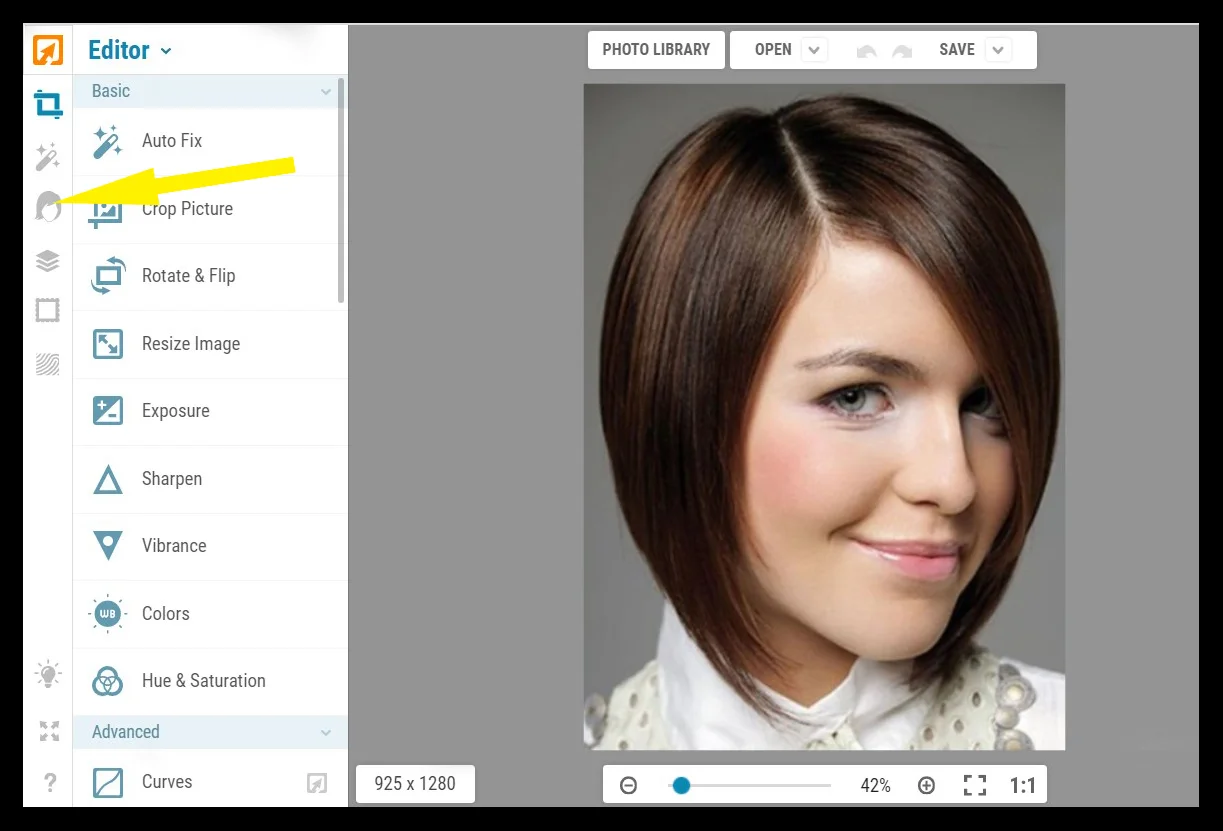1223x831 pixels.
Task: Click the Curves label
Action: (x=167, y=782)
